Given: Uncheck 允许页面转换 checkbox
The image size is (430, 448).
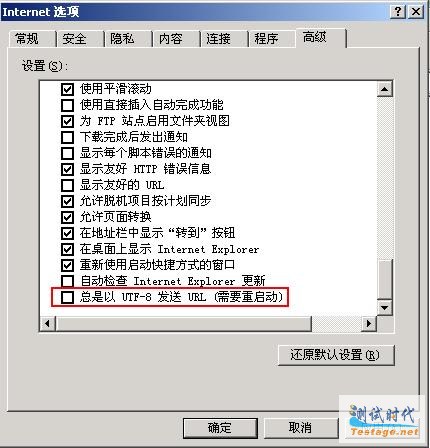Looking at the screenshot, I should pyautogui.click(x=67, y=217).
